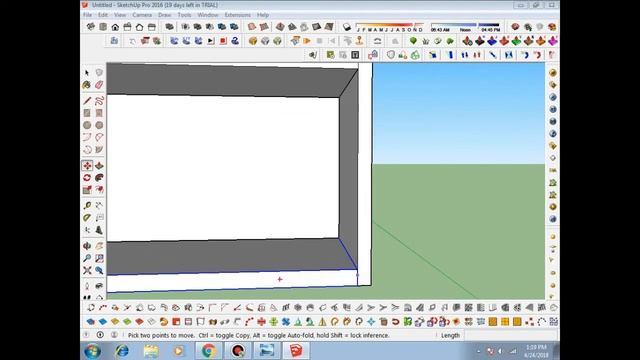Click the Length measurements input box
The height and width of the screenshot is (360, 640).
click(510, 336)
